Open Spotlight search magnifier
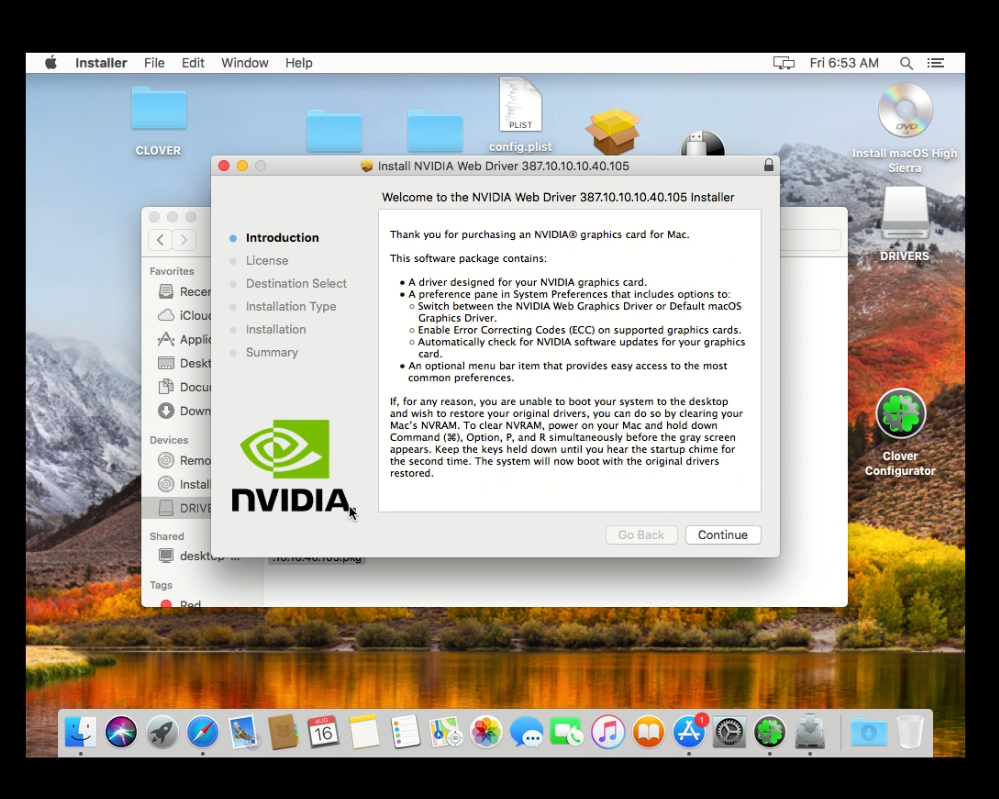The image size is (999, 799). pyautogui.click(x=906, y=62)
